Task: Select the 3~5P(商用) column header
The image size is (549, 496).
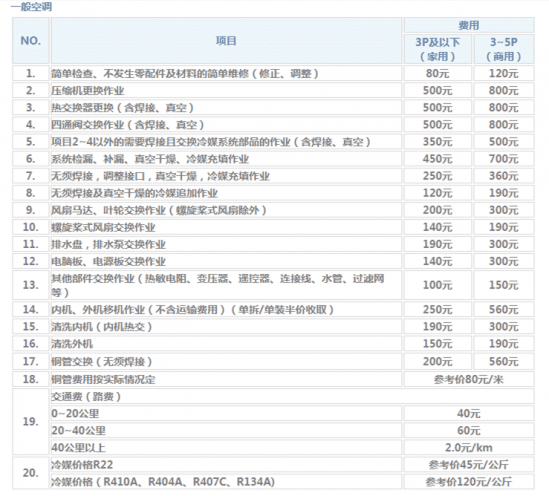Action: coord(504,49)
